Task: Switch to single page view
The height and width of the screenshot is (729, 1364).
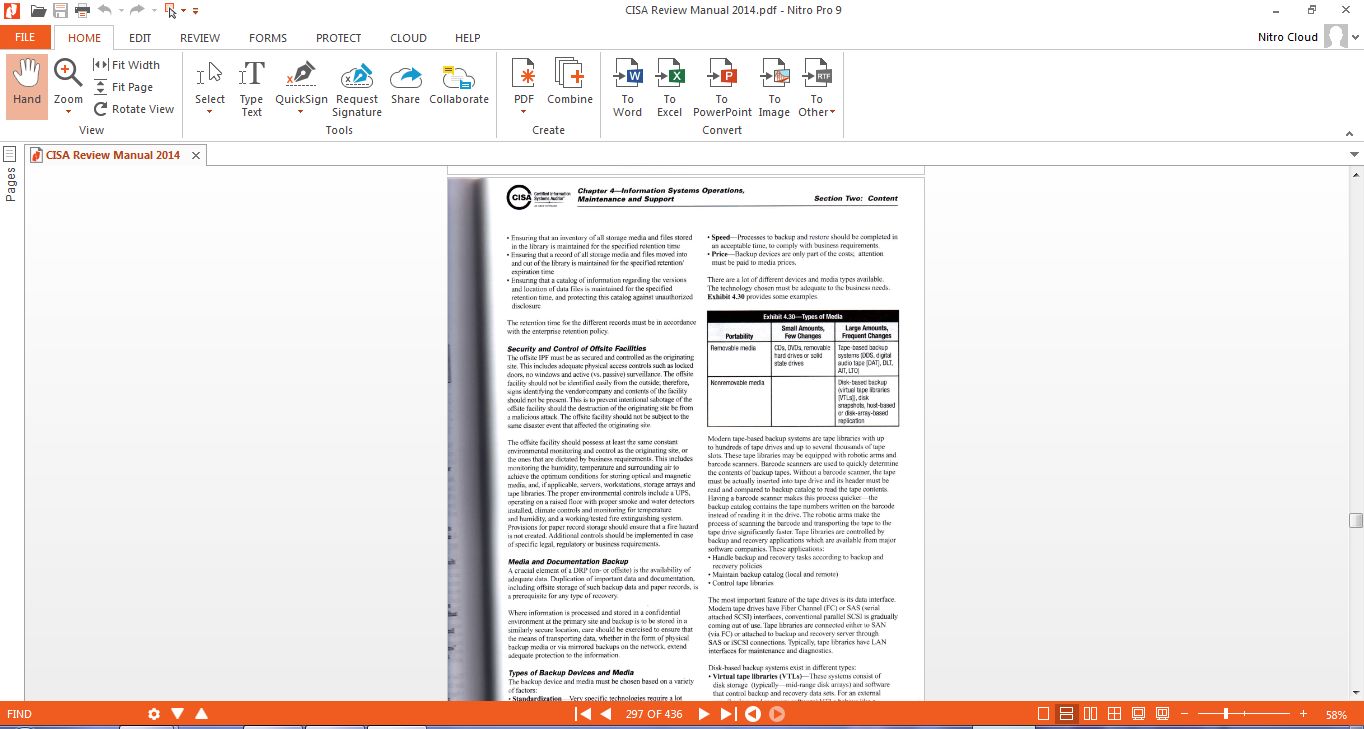Action: click(x=1044, y=714)
